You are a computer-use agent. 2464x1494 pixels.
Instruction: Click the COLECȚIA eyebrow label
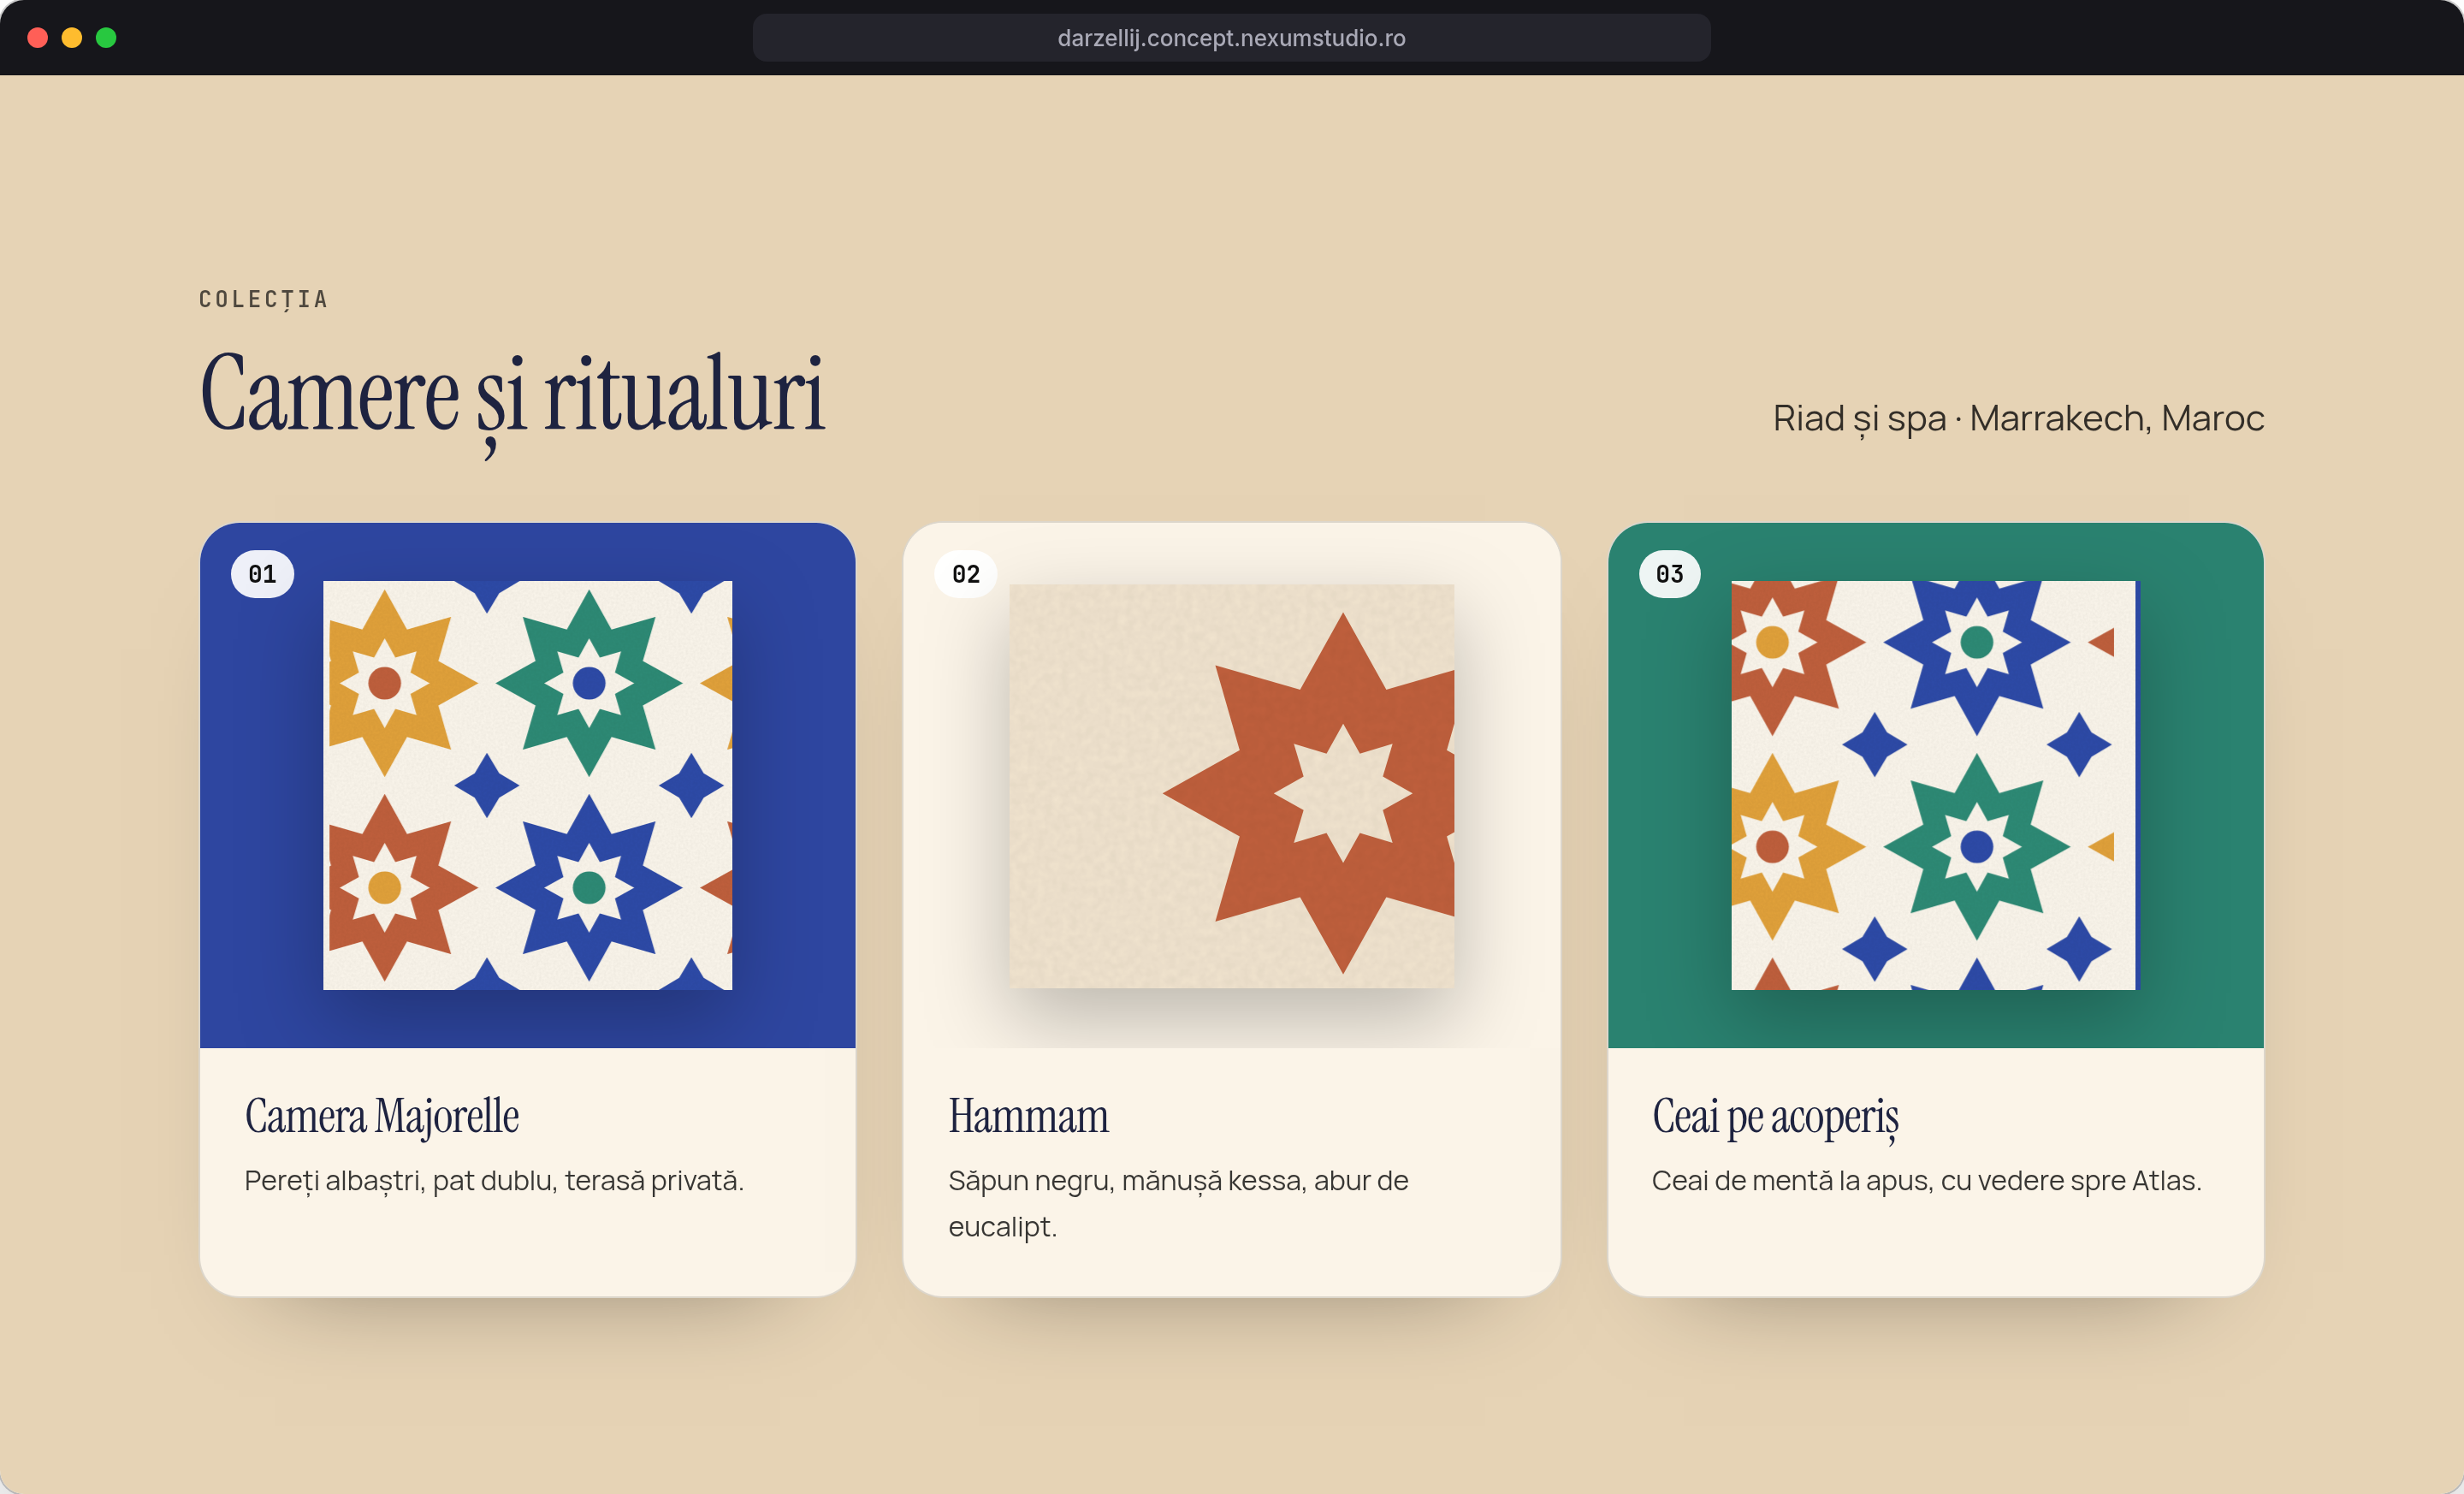263,299
